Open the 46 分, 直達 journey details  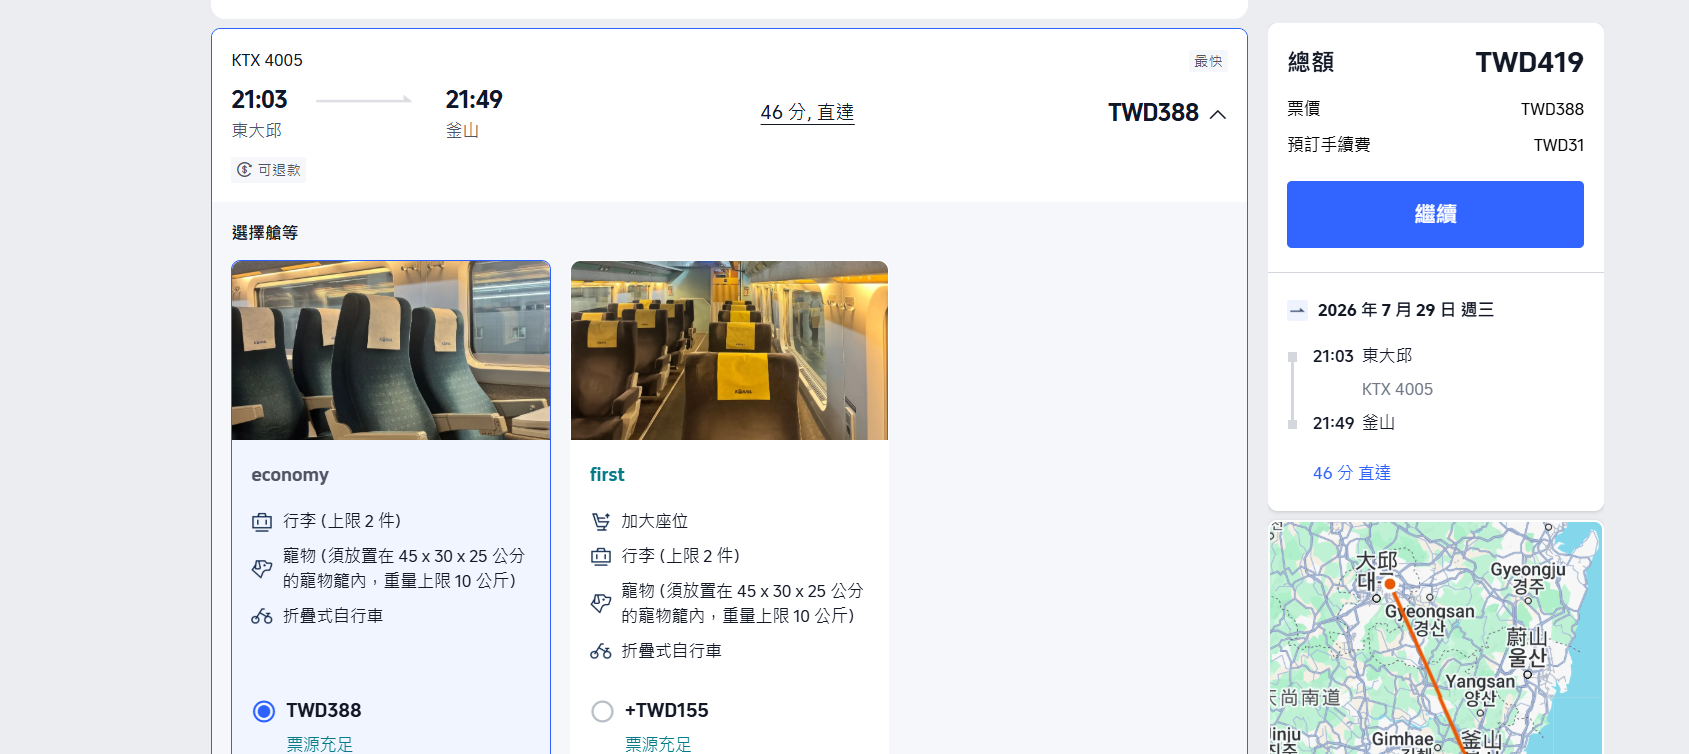tap(807, 112)
